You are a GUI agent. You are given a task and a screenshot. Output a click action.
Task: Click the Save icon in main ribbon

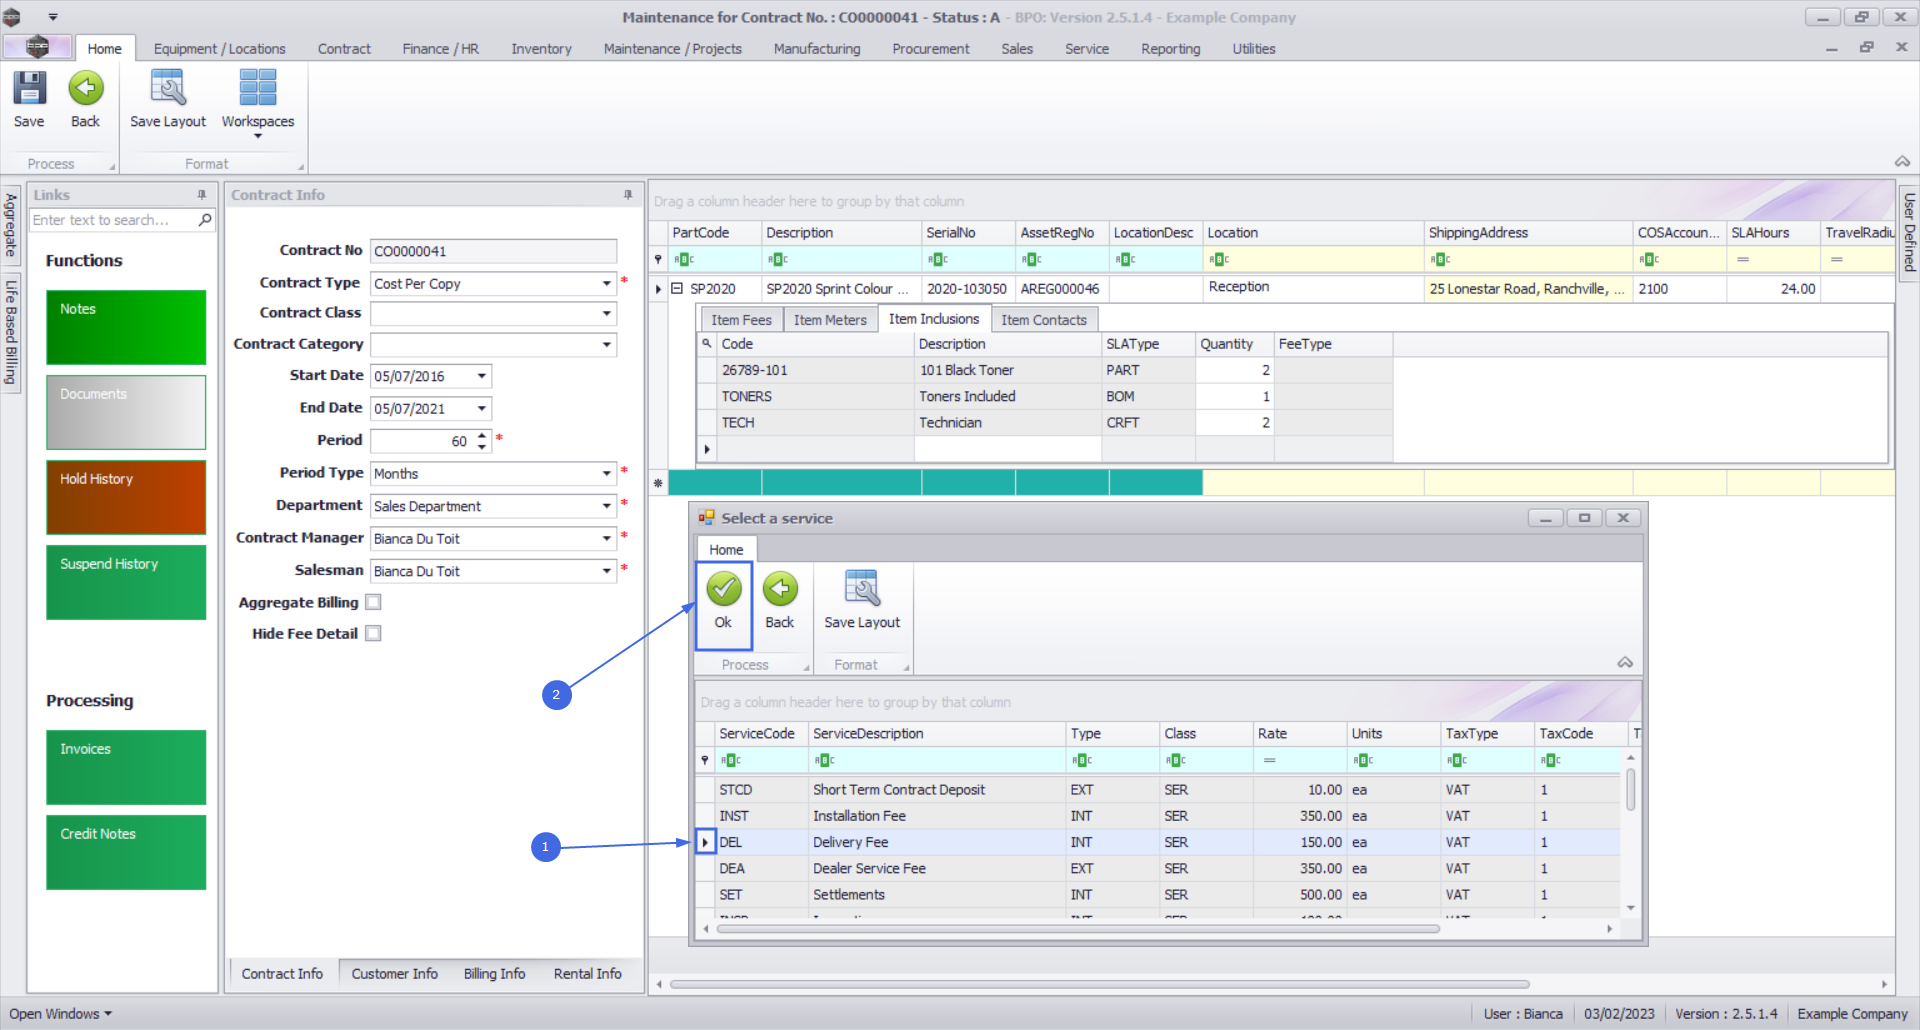(29, 89)
